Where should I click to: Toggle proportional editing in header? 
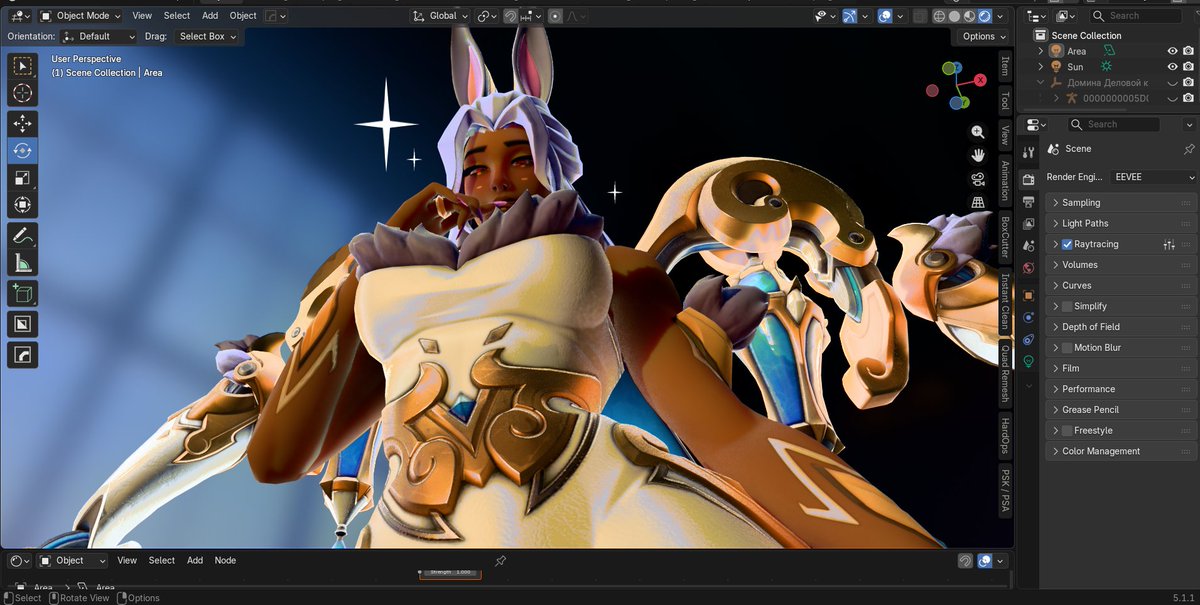click(556, 16)
